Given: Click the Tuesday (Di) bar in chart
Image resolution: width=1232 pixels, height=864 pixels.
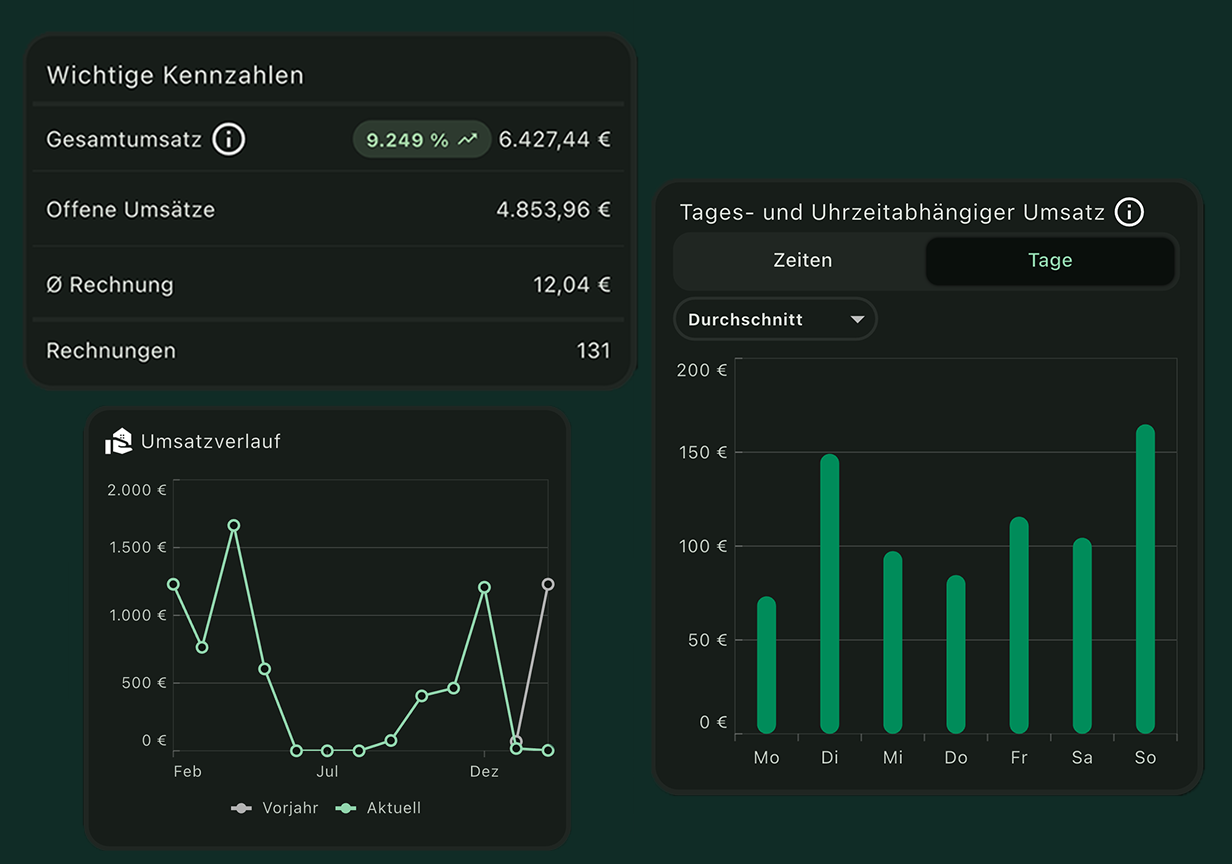Looking at the screenshot, I should [x=829, y=595].
